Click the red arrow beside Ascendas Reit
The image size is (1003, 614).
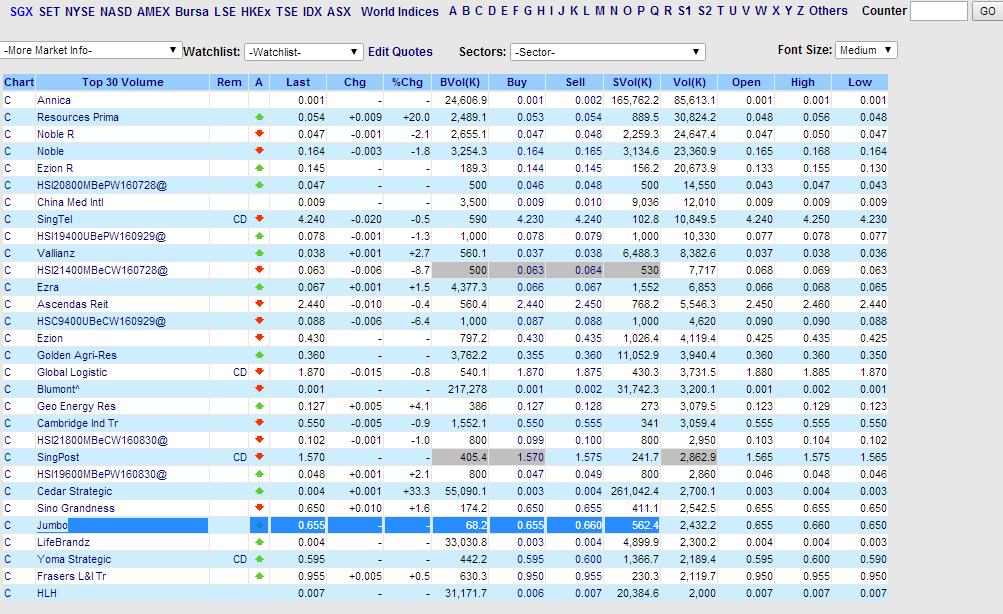(258, 304)
